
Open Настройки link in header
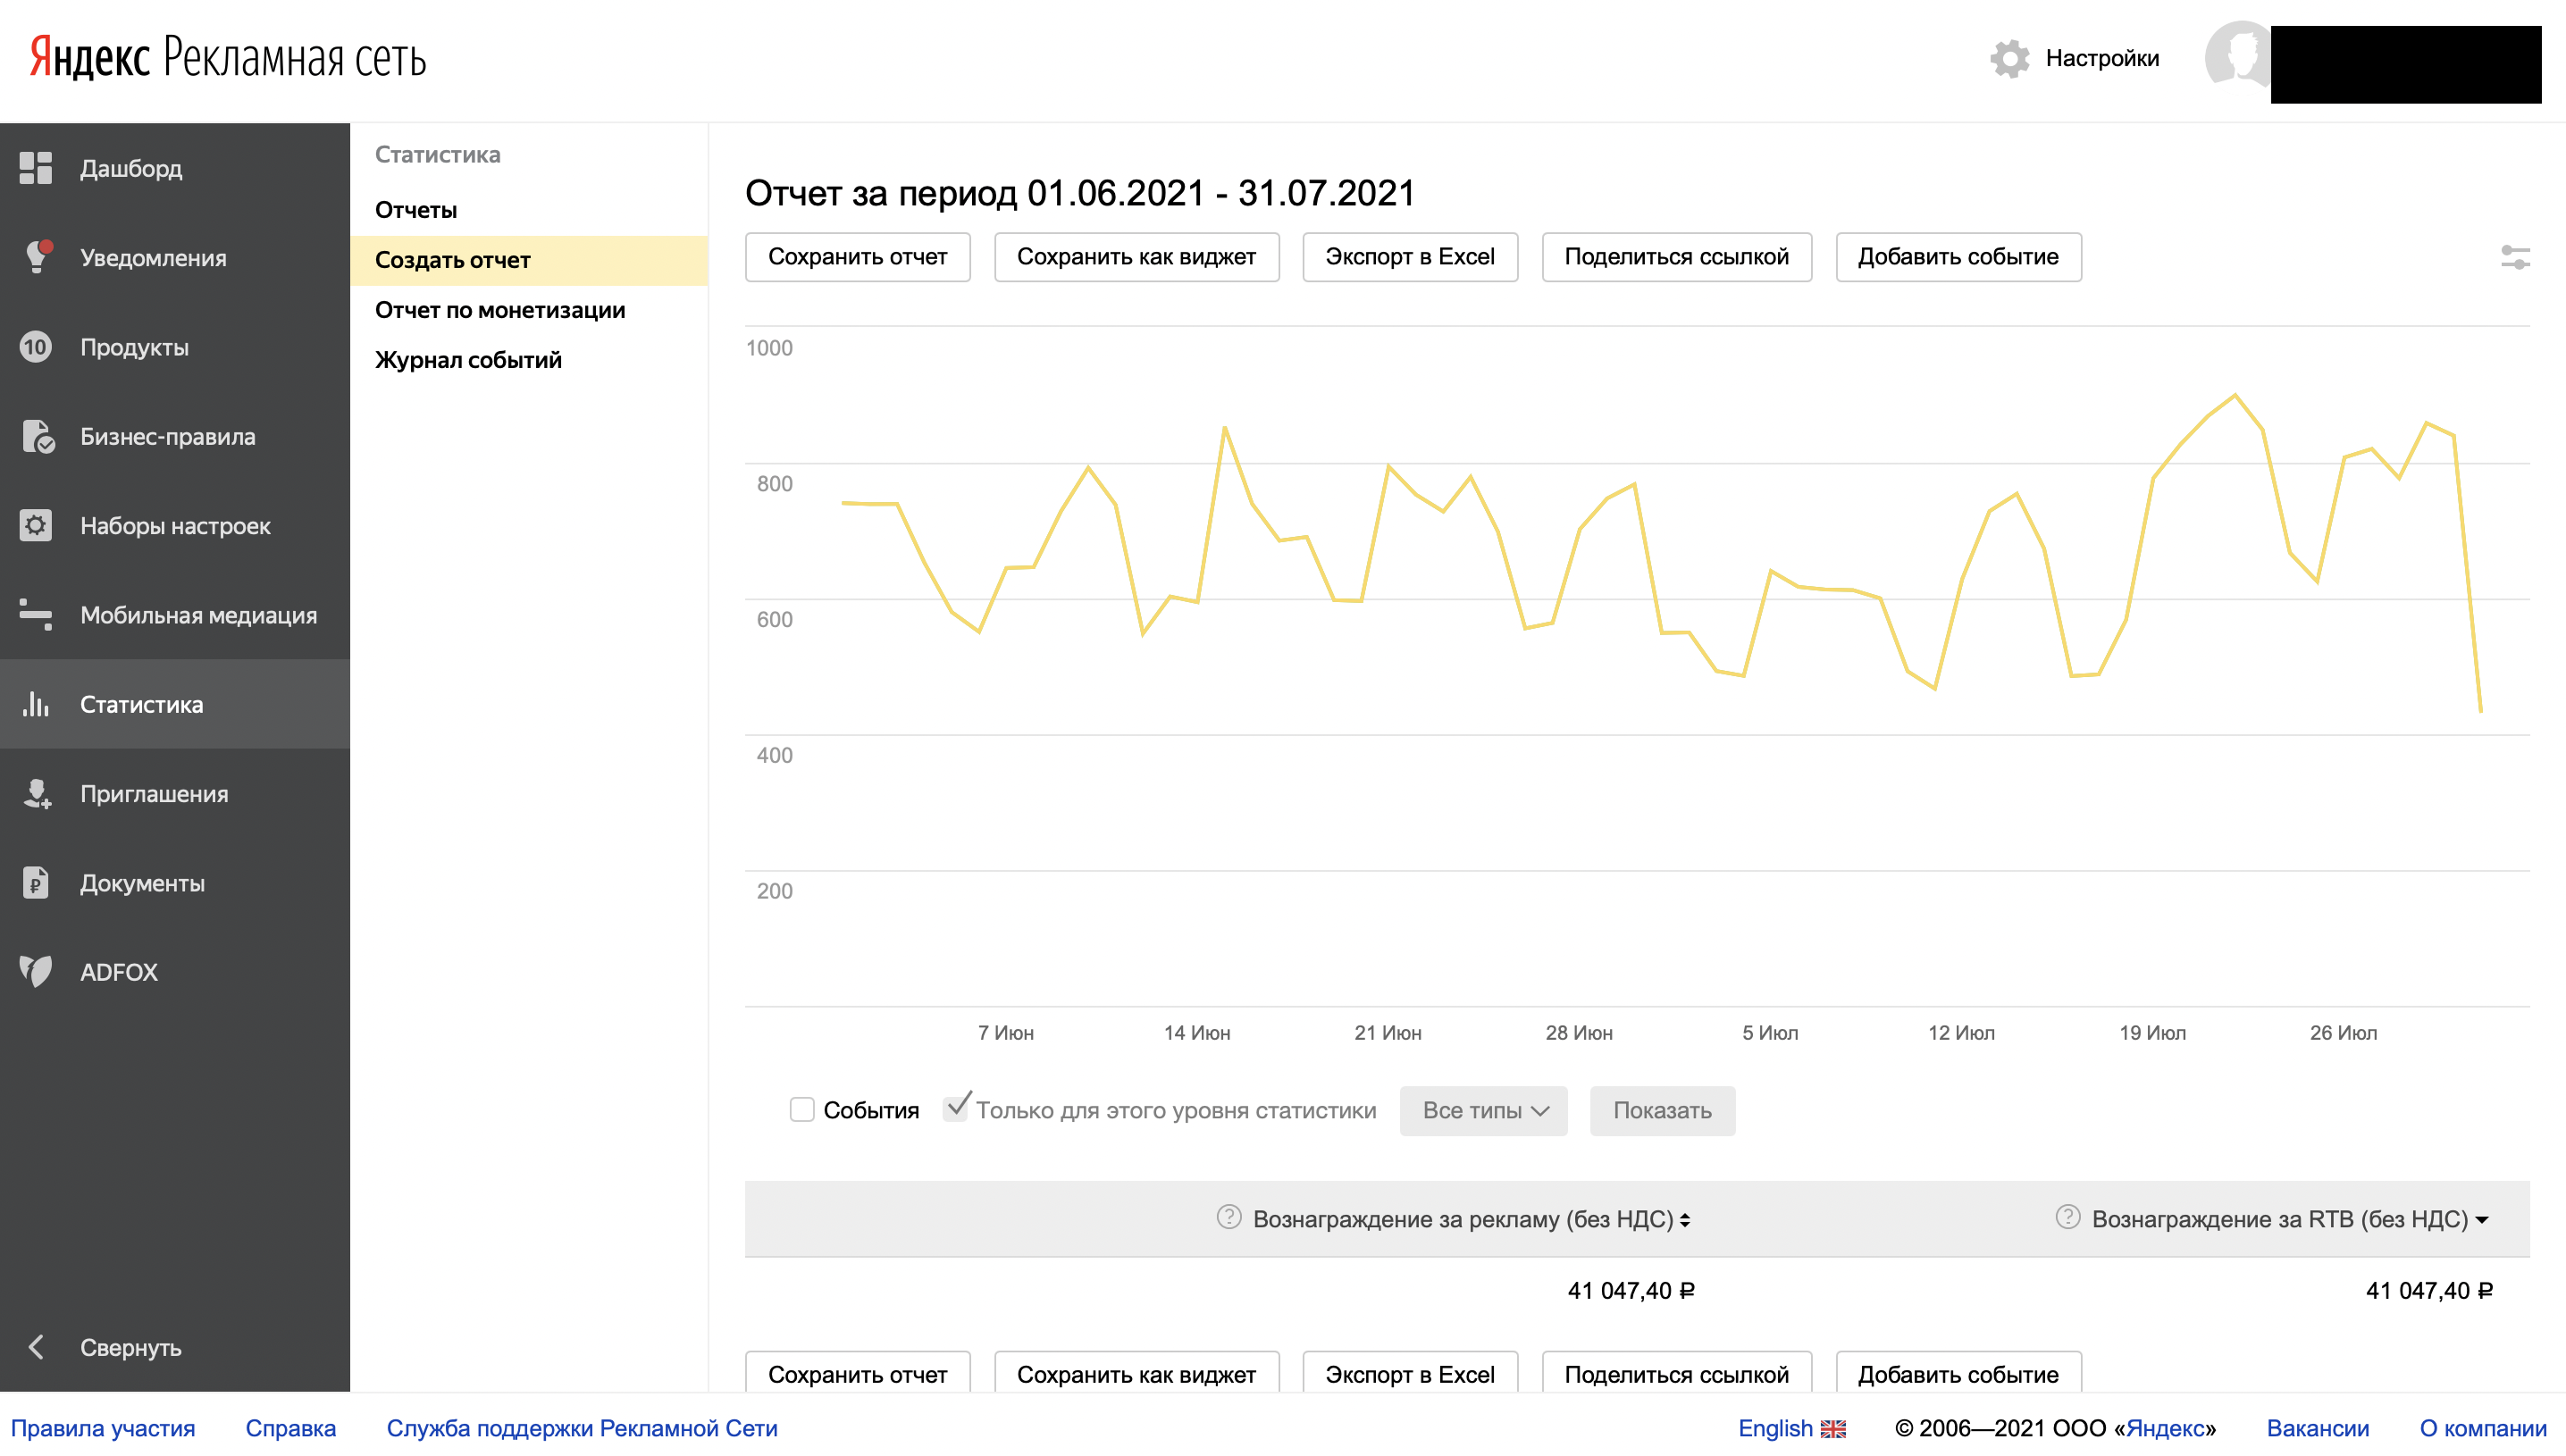(x=2102, y=58)
